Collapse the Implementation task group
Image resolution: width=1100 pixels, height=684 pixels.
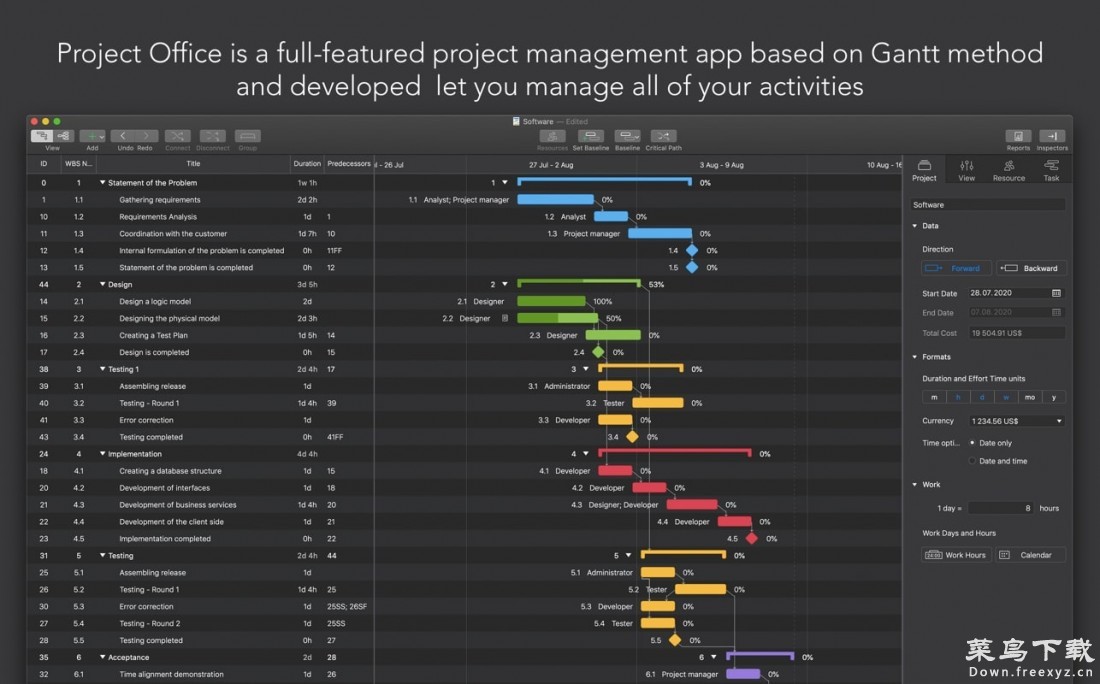pos(102,454)
